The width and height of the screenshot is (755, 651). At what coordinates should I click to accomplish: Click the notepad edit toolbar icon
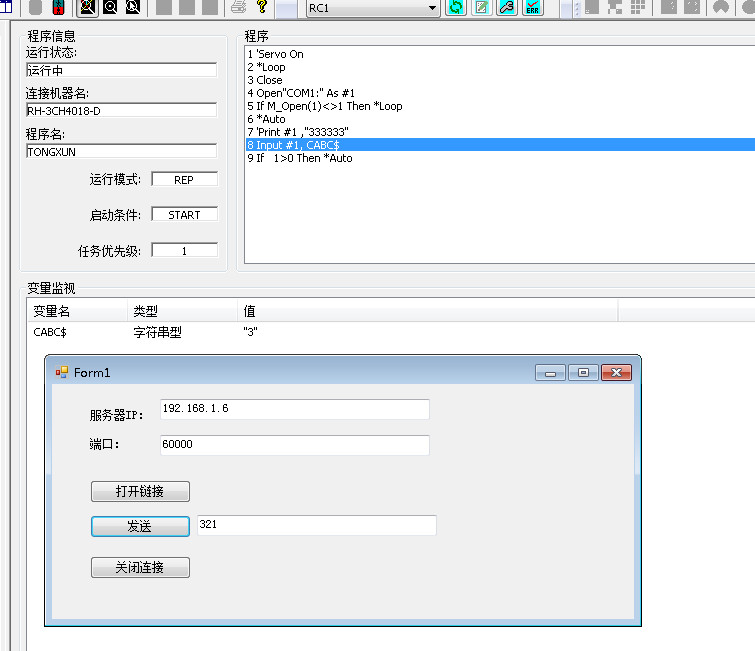click(481, 8)
